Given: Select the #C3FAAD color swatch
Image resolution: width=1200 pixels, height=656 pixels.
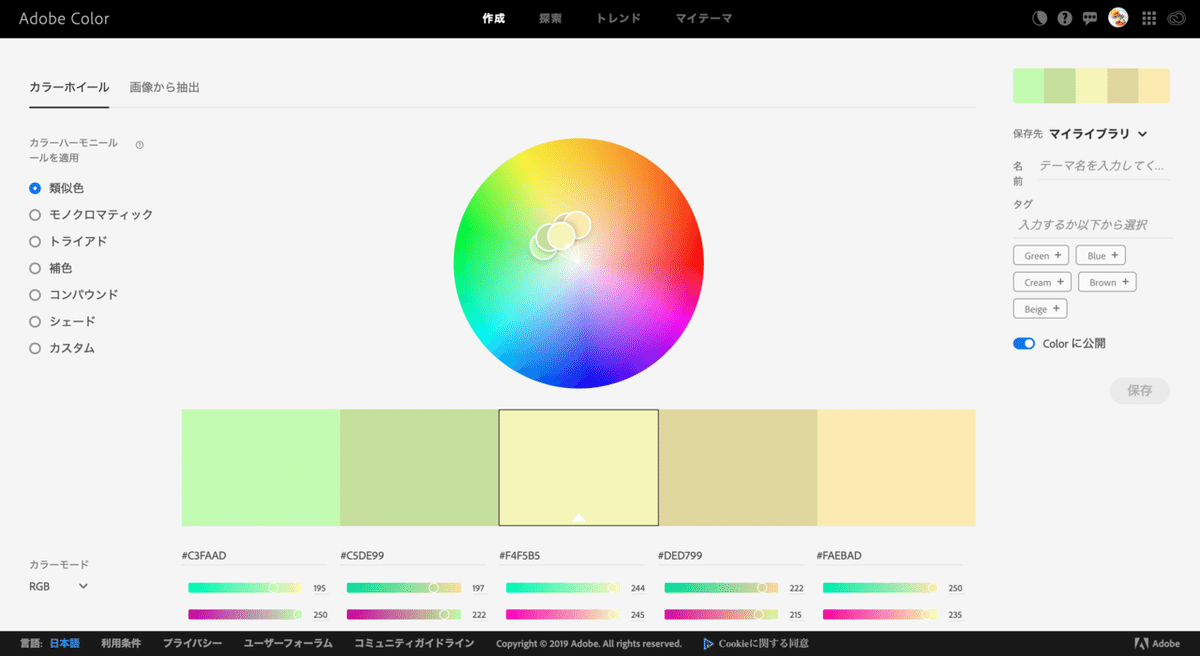Looking at the screenshot, I should 261,468.
